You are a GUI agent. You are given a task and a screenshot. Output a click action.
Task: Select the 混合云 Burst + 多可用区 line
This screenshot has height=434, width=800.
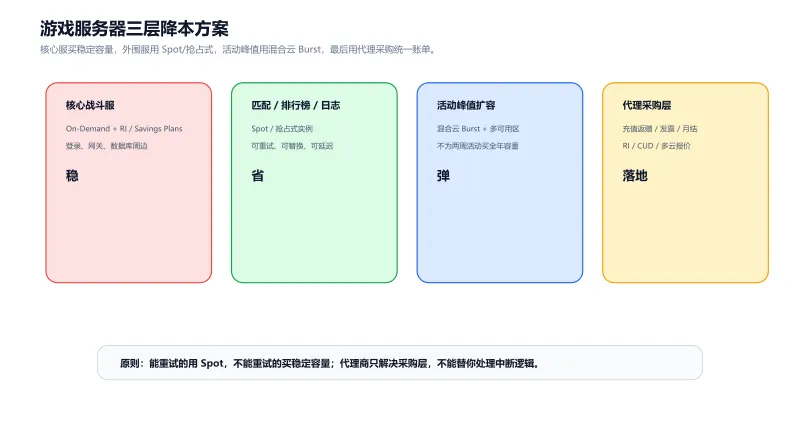point(478,129)
